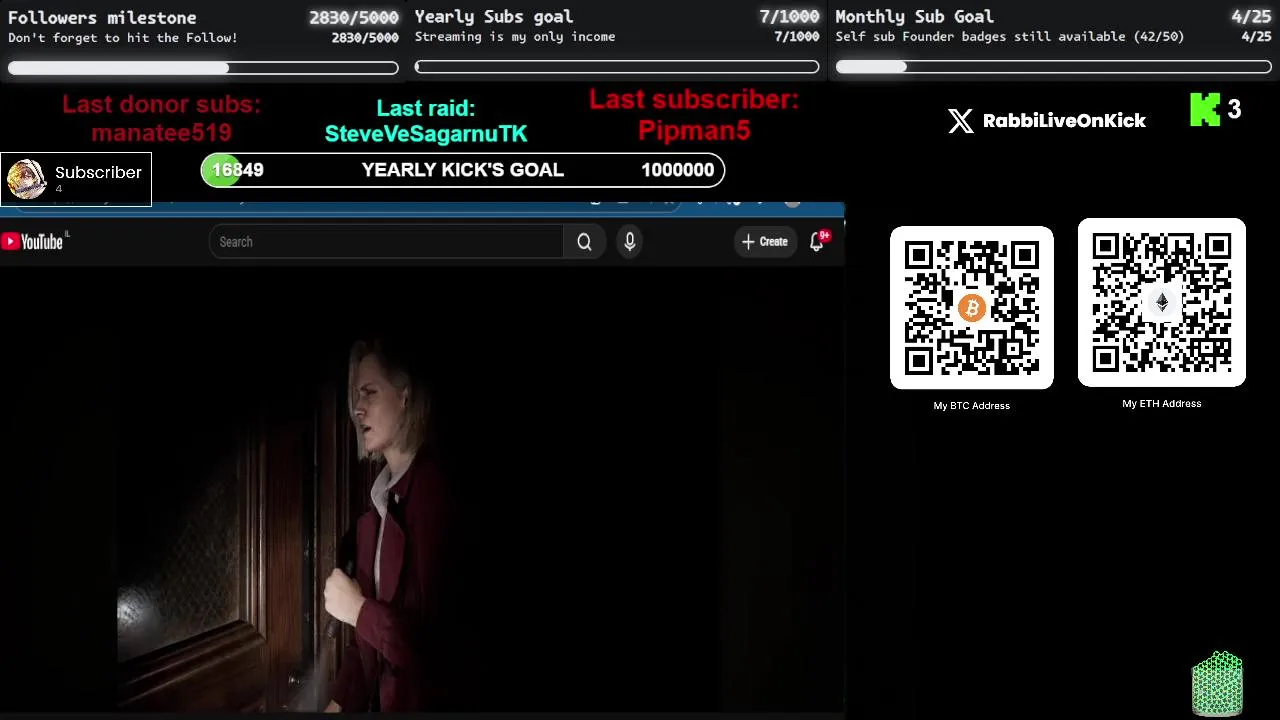Click the X logo beside RabbiLiveOnKick
Screen dimensions: 1280x720
(960, 121)
